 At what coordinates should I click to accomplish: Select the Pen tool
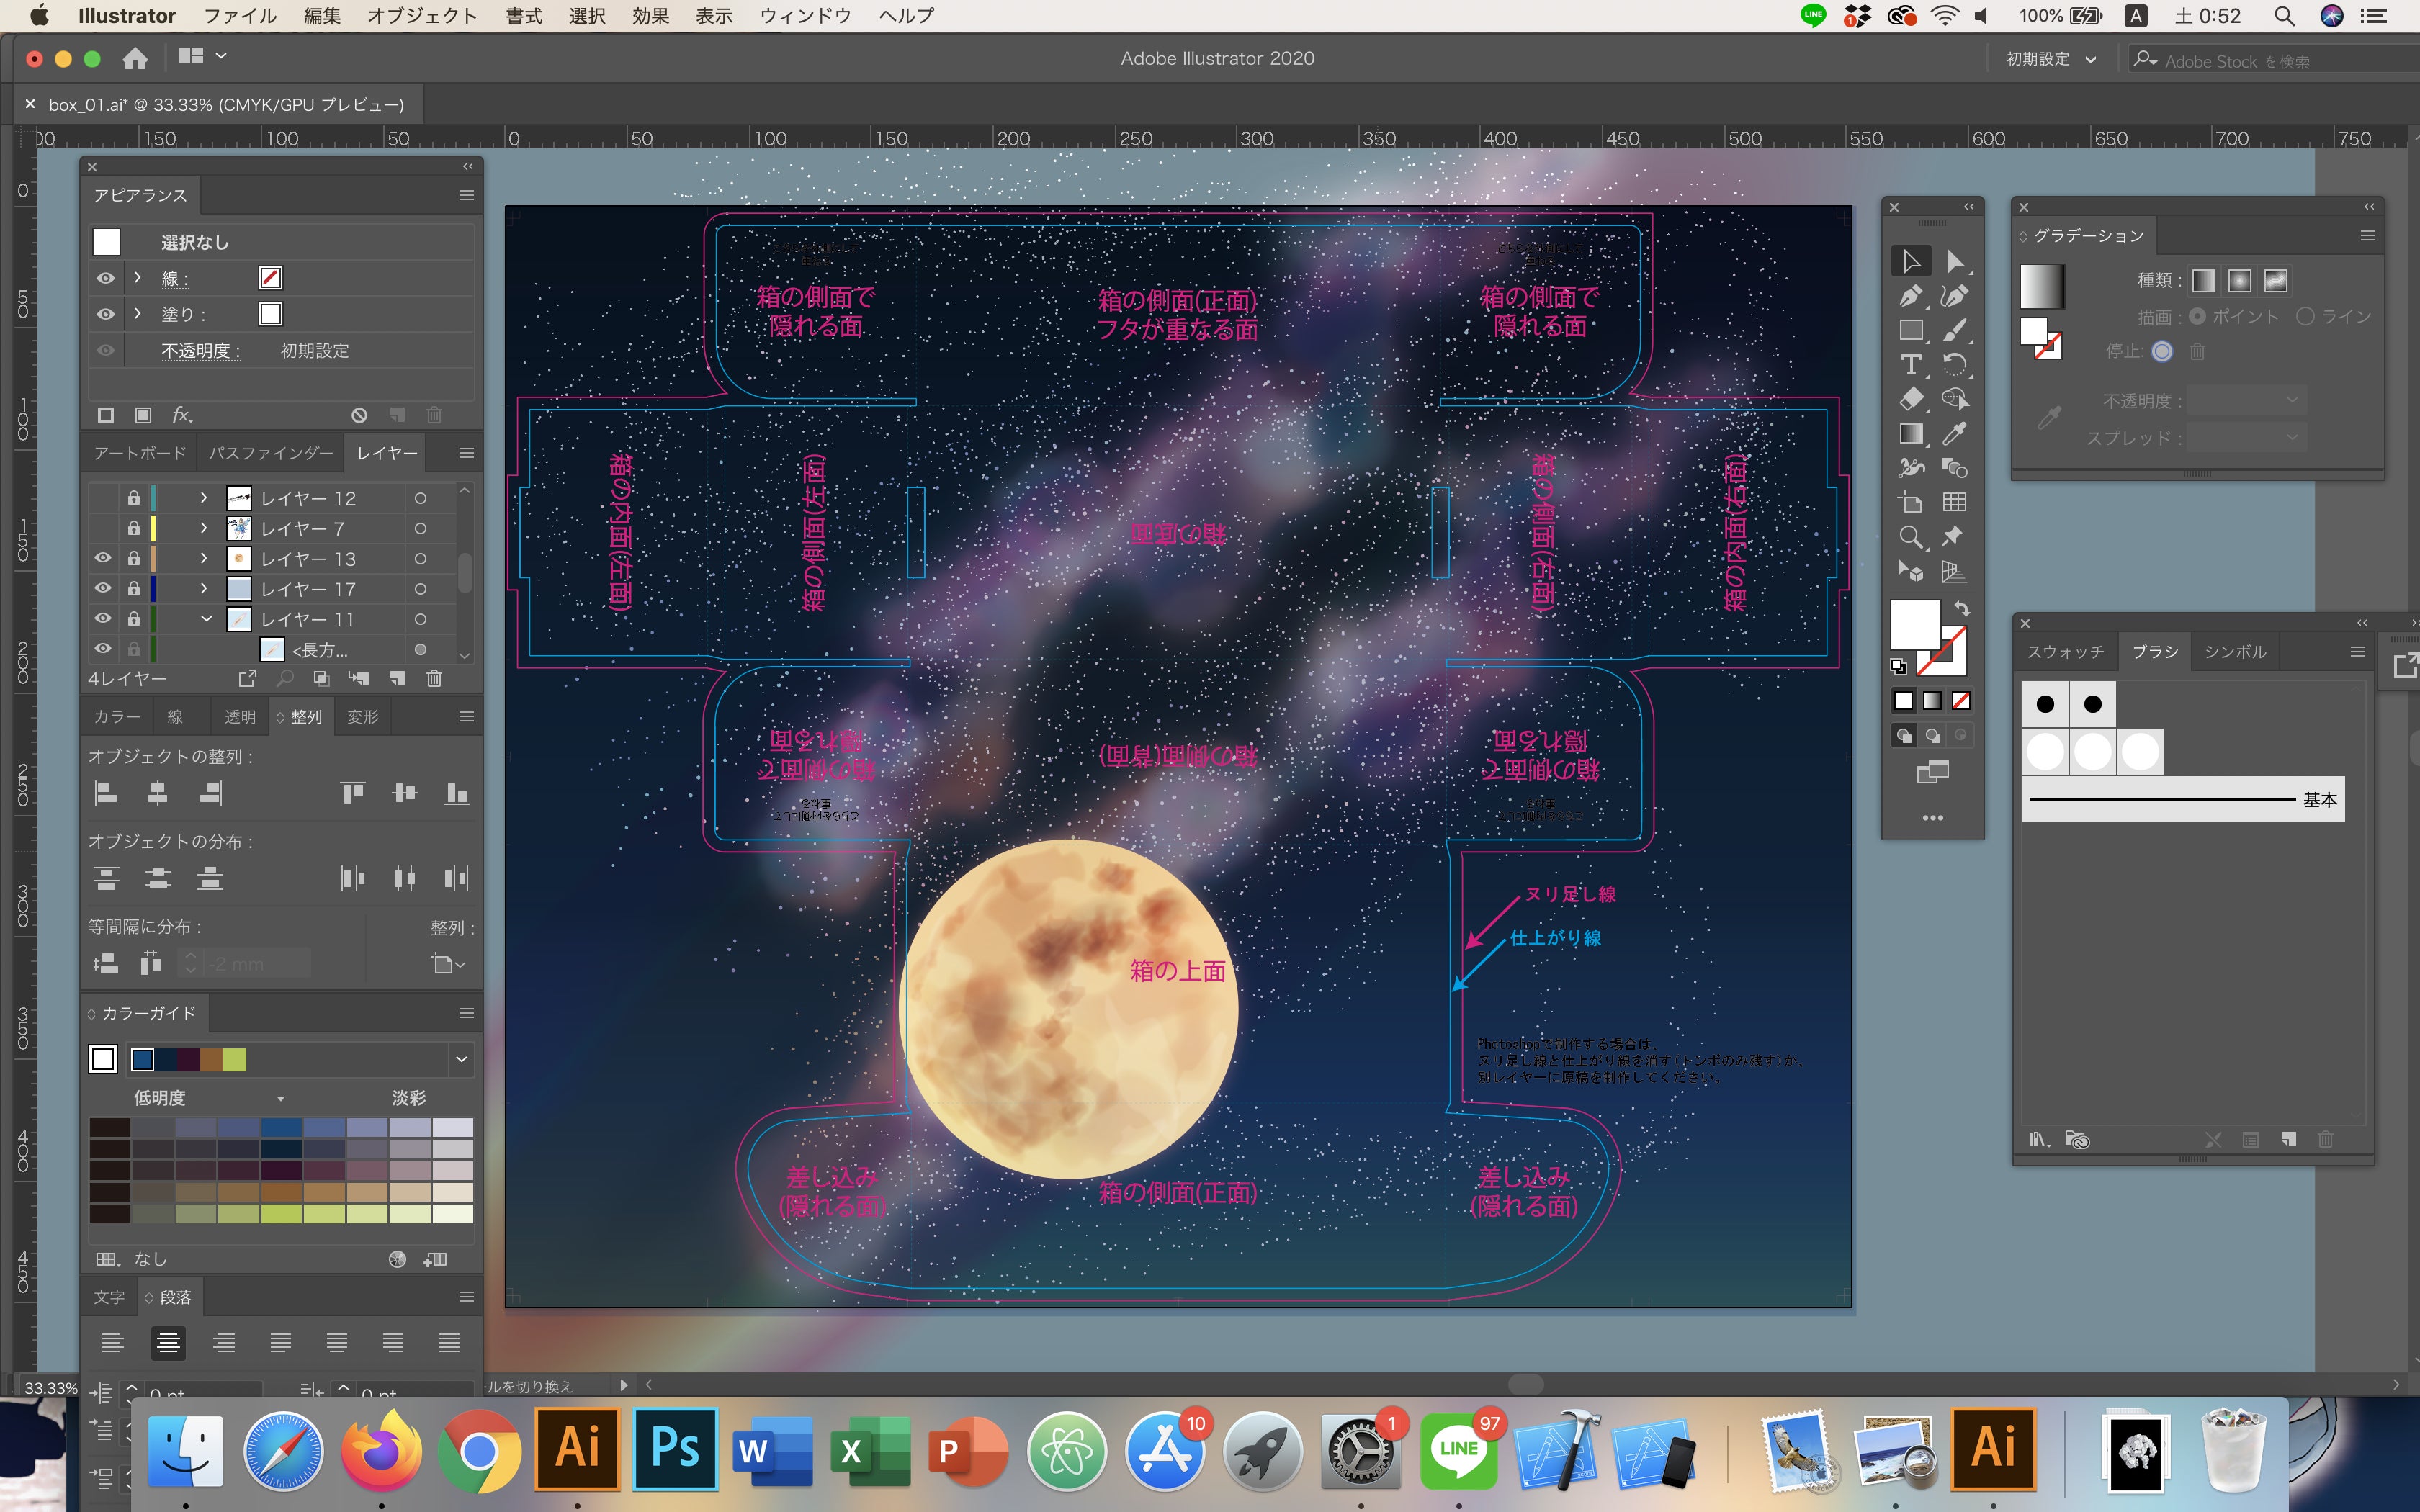[x=1910, y=296]
